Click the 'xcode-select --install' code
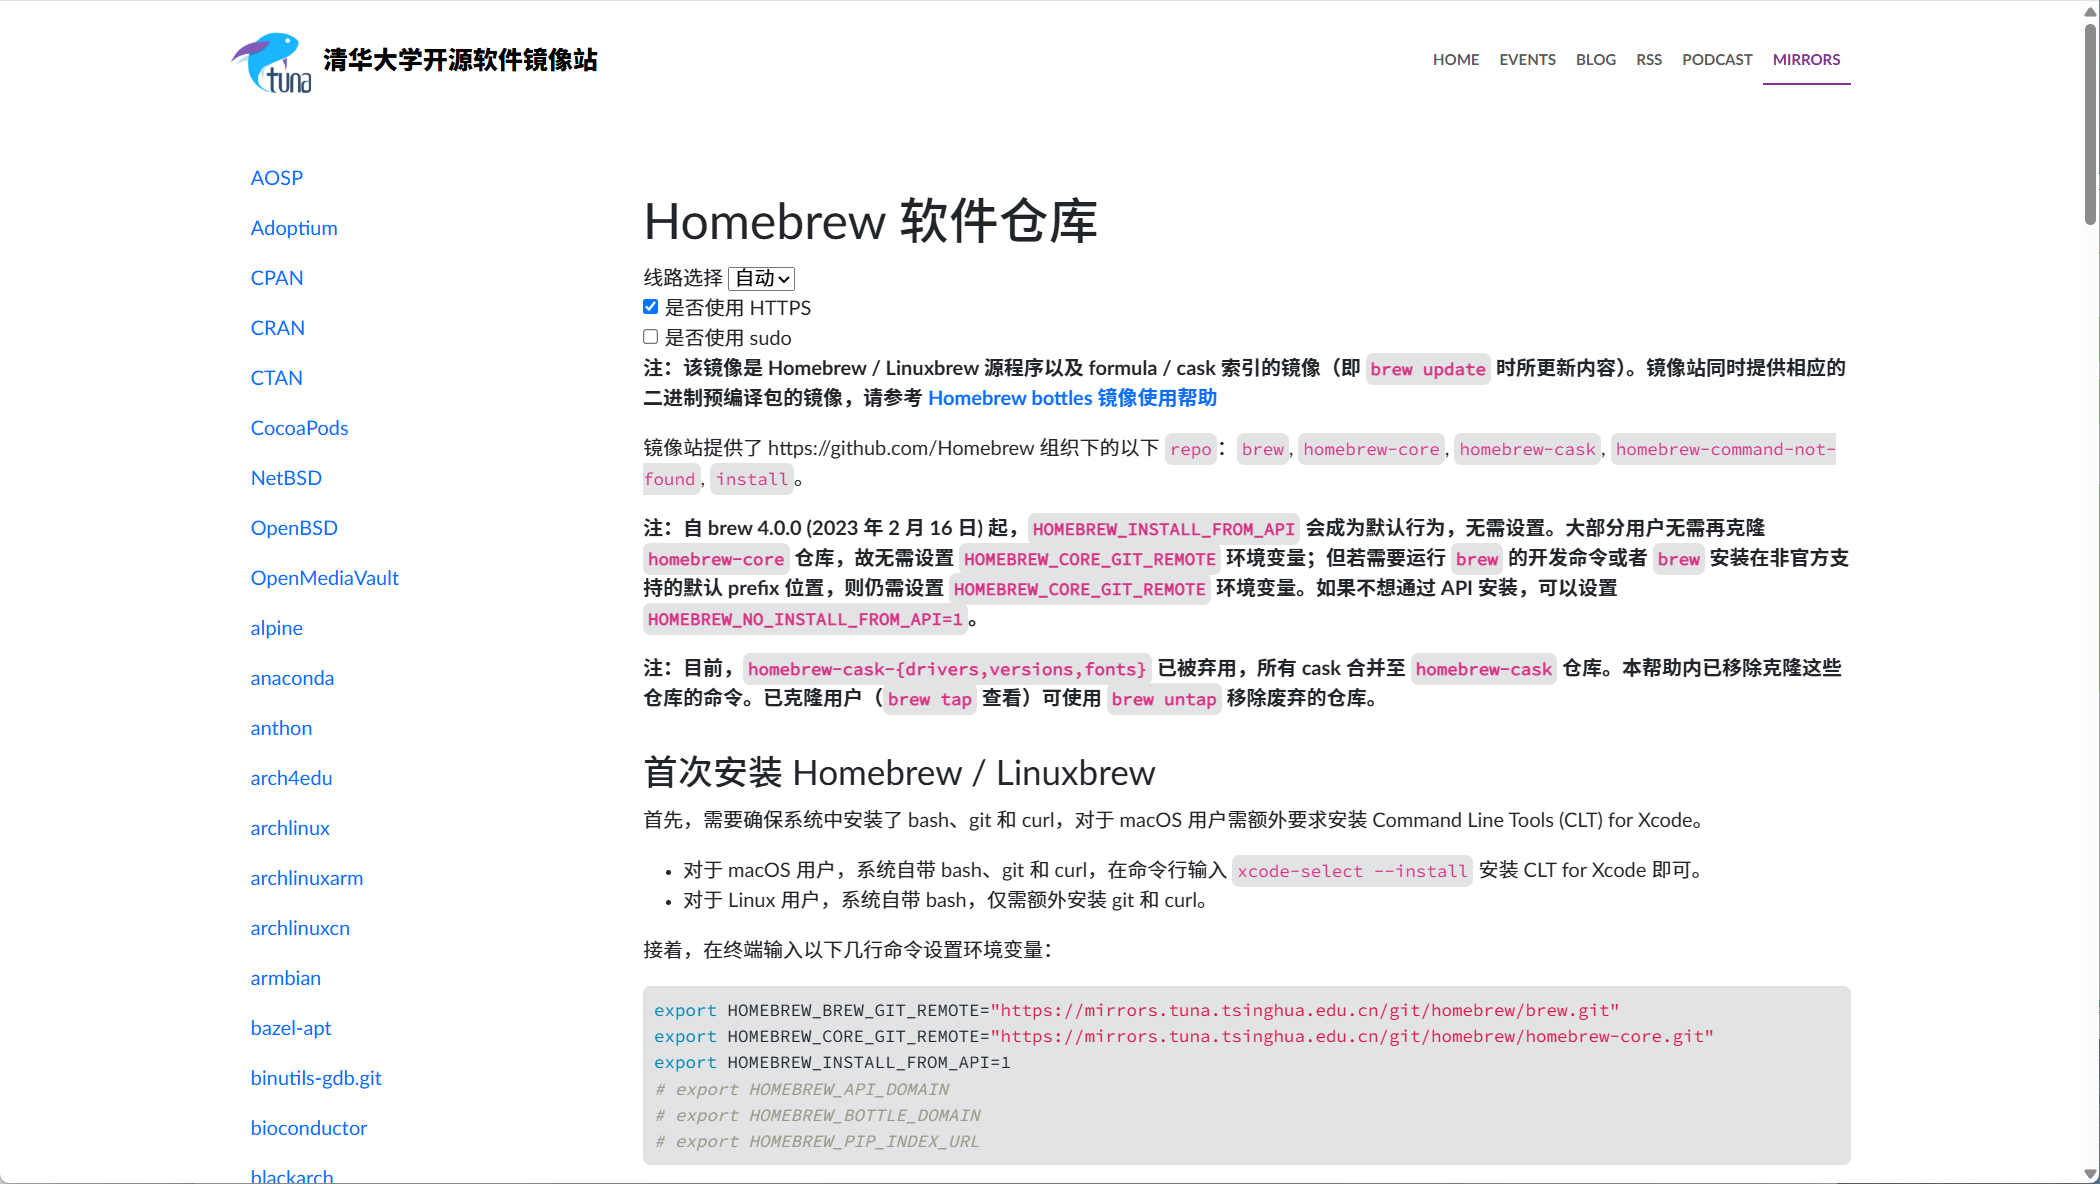Image resolution: width=2100 pixels, height=1184 pixels. [1352, 871]
